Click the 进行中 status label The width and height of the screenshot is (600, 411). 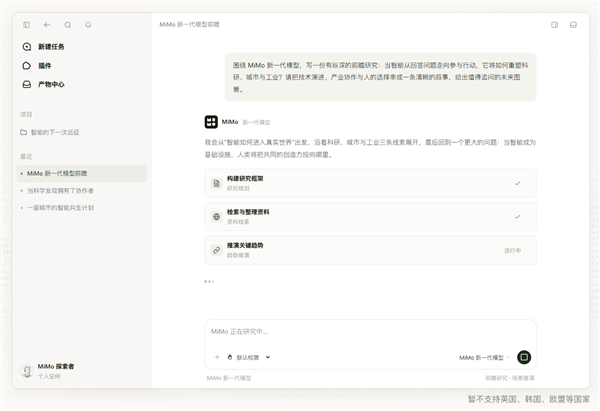click(x=512, y=250)
